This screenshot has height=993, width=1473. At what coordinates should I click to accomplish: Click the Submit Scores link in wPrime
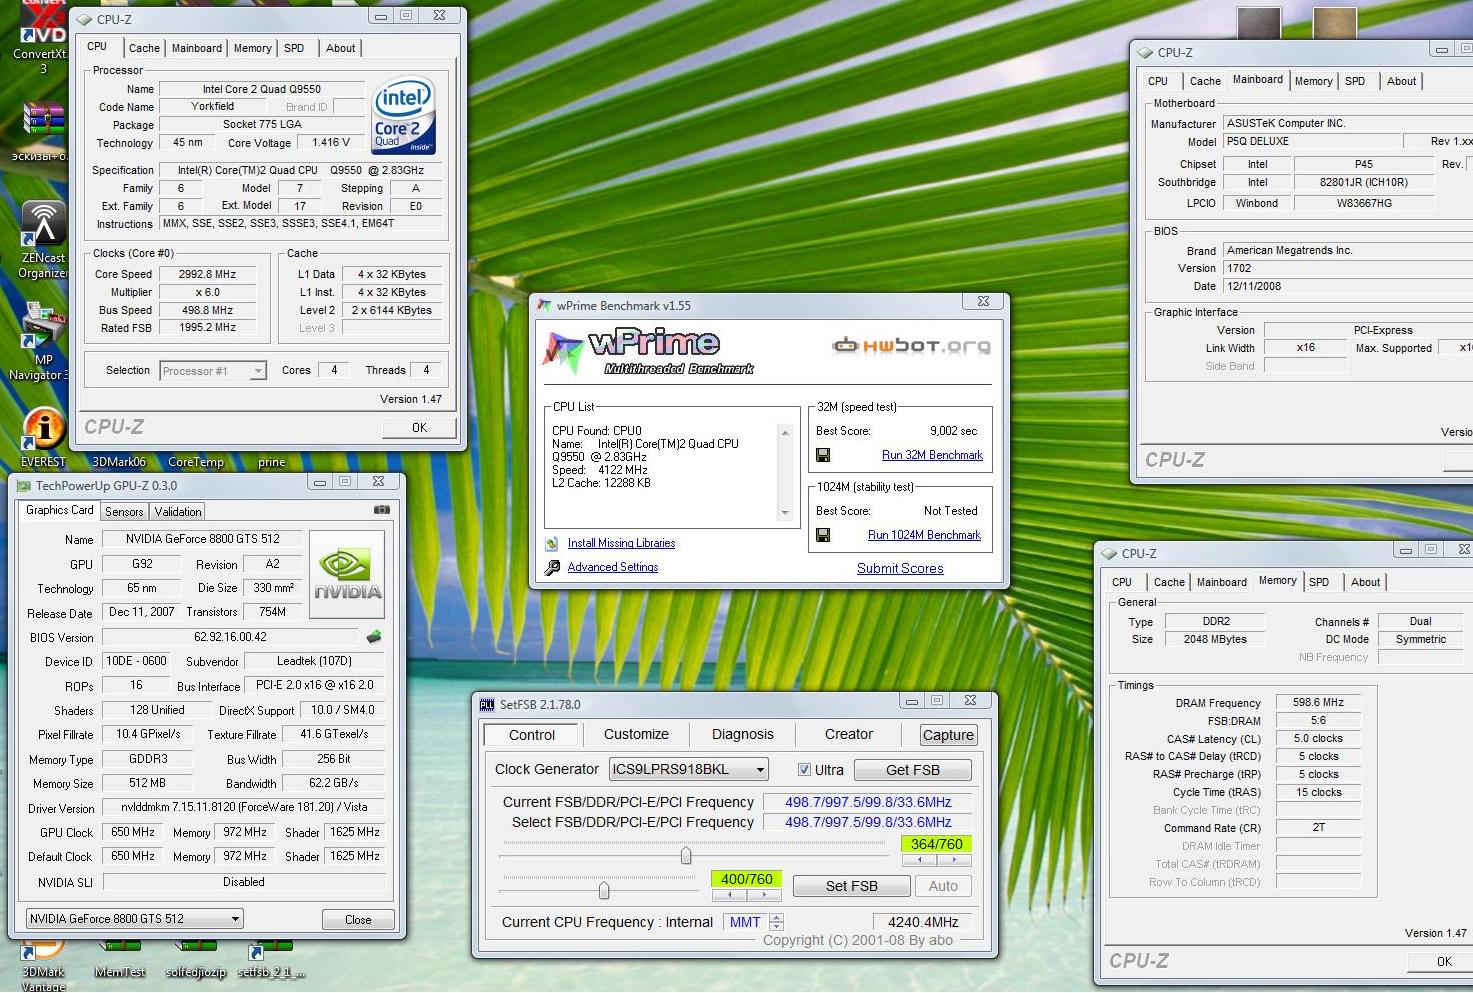click(900, 568)
